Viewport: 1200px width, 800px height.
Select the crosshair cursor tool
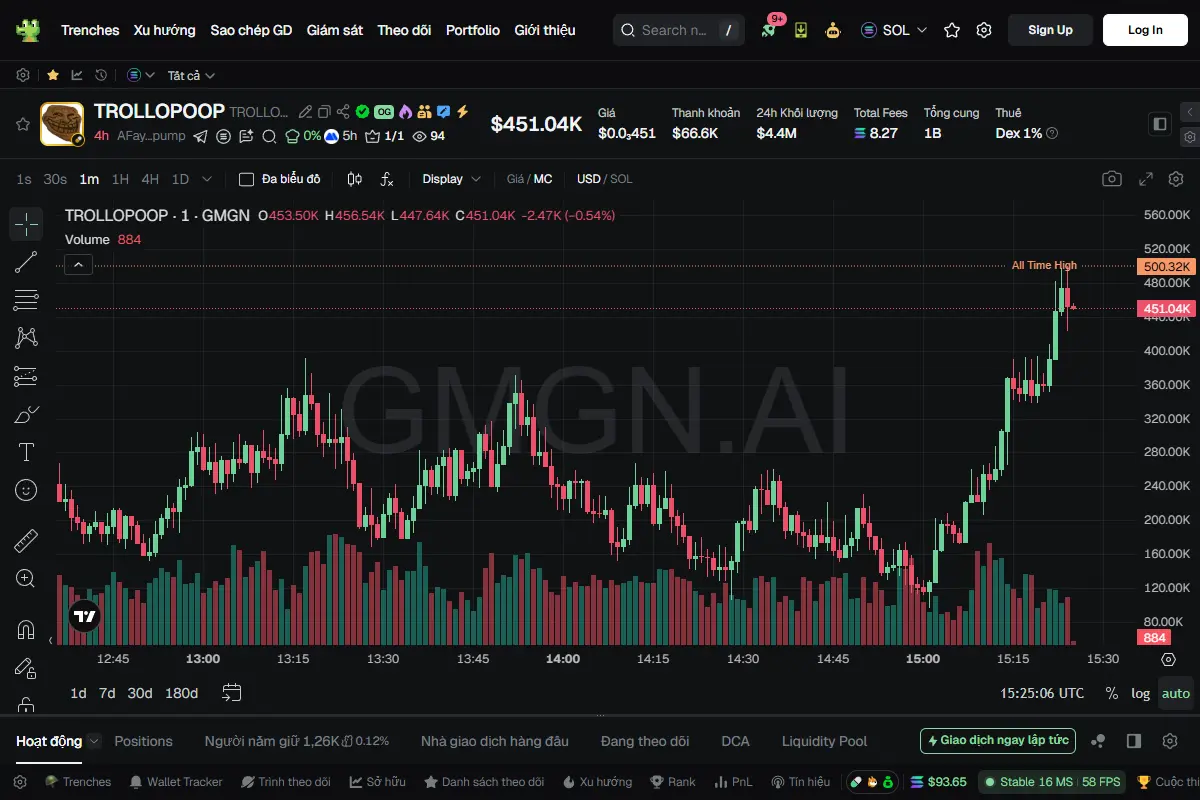(x=26, y=224)
